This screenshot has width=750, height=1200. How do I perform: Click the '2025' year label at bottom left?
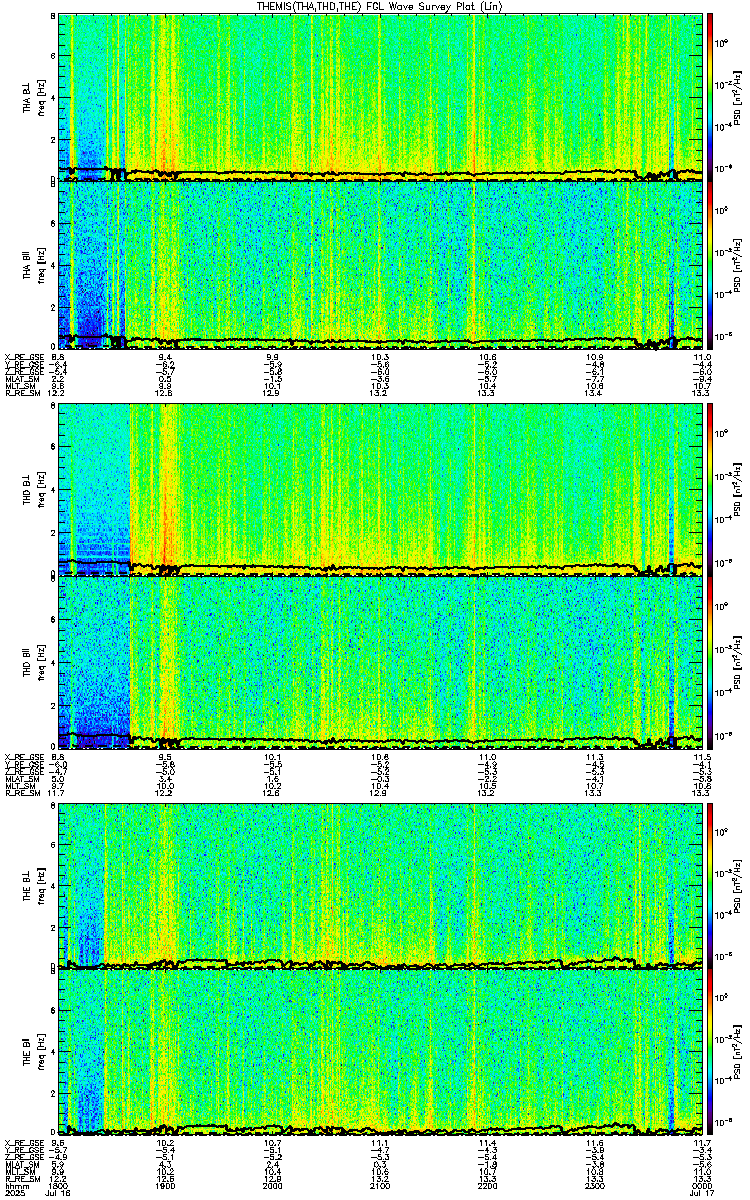click(15, 1193)
